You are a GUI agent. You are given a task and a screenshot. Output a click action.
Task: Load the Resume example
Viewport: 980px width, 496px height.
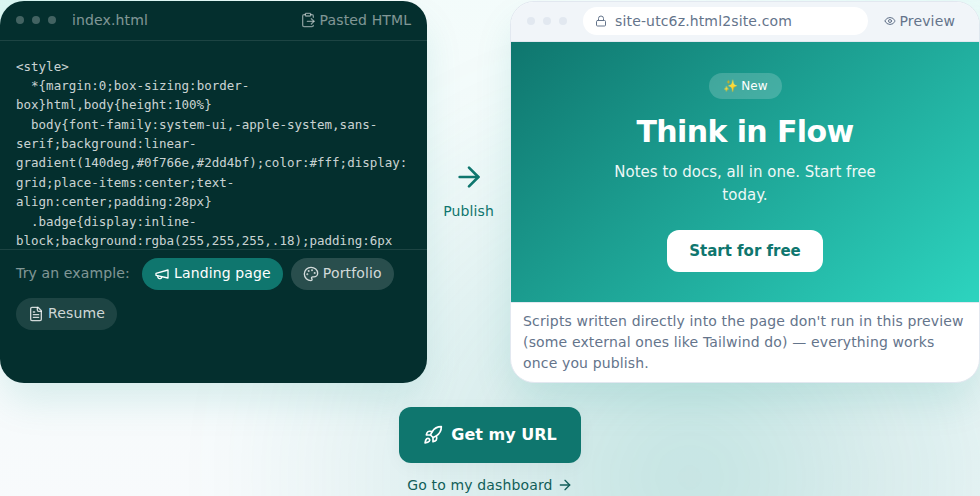pyautogui.click(x=66, y=314)
